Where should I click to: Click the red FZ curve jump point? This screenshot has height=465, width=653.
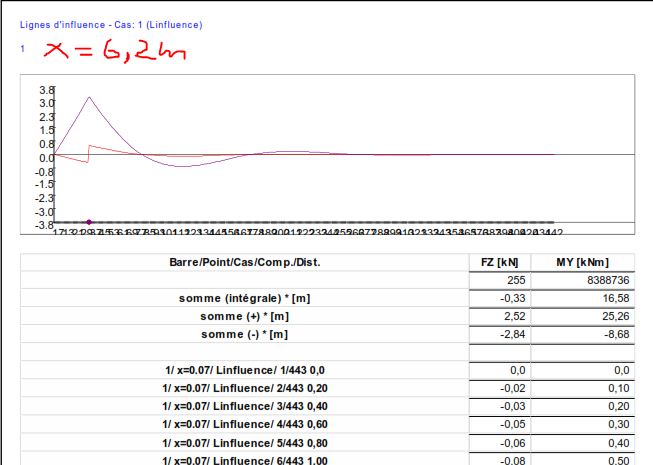[88, 154]
